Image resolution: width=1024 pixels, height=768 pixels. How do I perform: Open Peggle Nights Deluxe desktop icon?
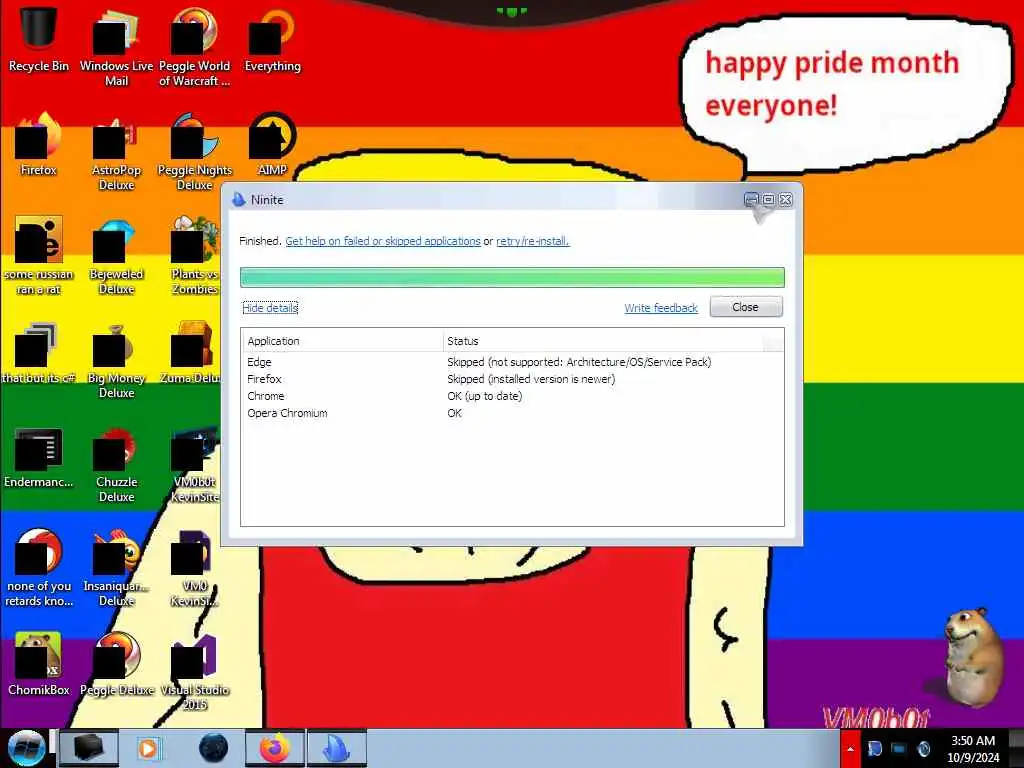point(195,152)
